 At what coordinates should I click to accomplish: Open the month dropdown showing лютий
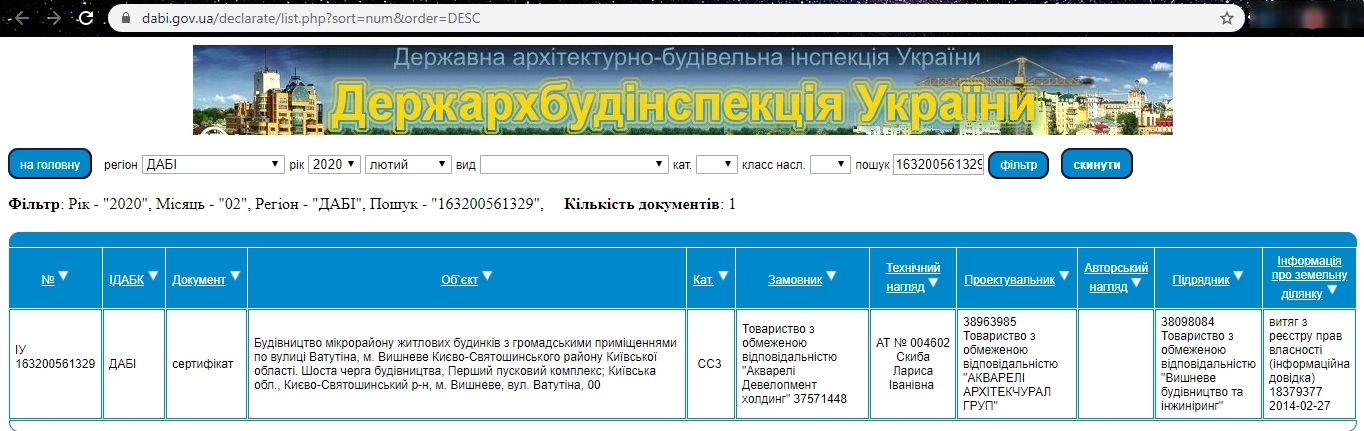pos(409,164)
